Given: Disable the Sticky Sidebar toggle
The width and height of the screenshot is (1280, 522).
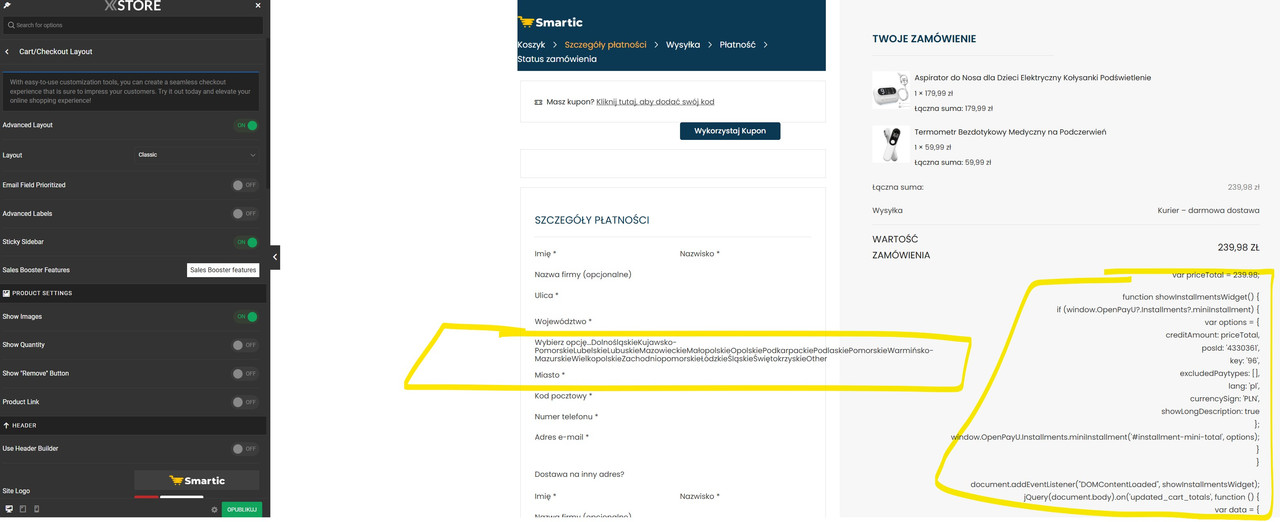Looking at the screenshot, I should point(246,242).
